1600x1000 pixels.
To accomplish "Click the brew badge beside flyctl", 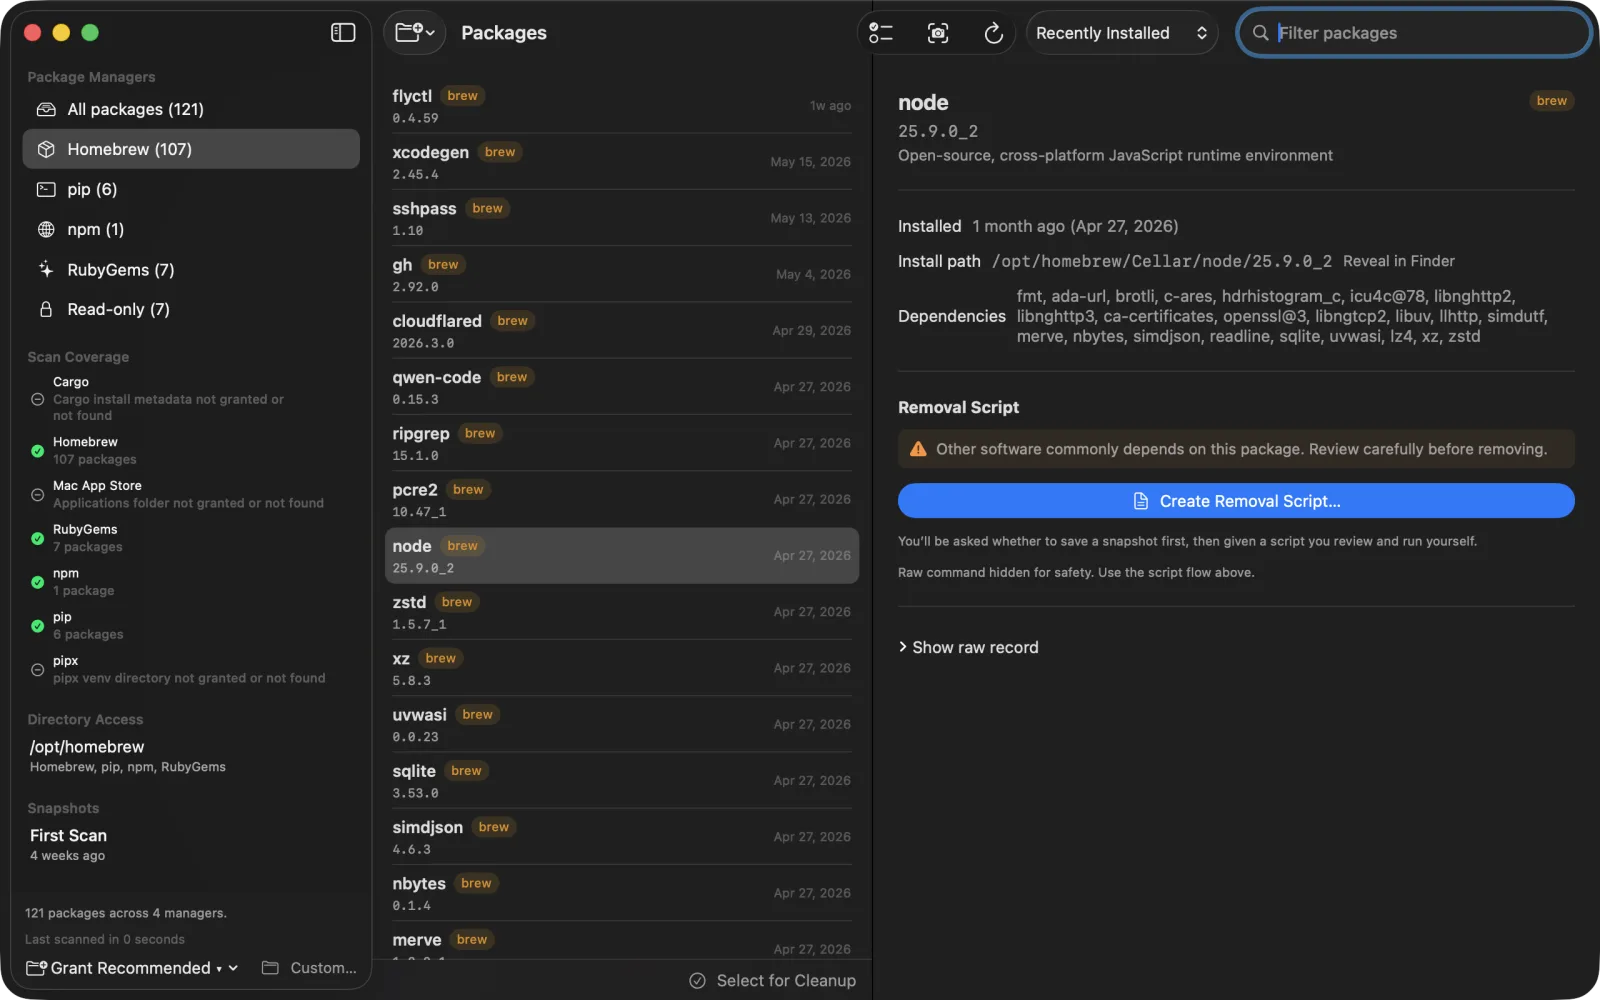I will point(462,96).
